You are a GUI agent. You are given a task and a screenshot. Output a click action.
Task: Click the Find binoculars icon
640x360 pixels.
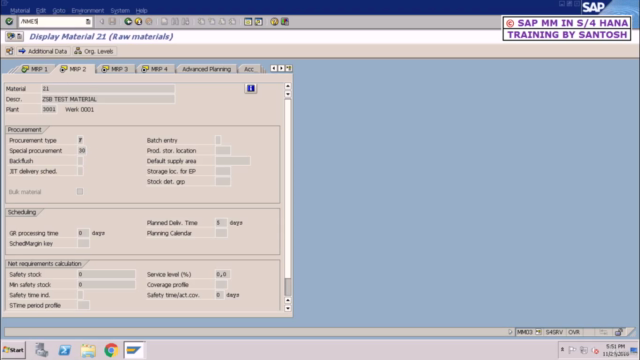point(175,22)
